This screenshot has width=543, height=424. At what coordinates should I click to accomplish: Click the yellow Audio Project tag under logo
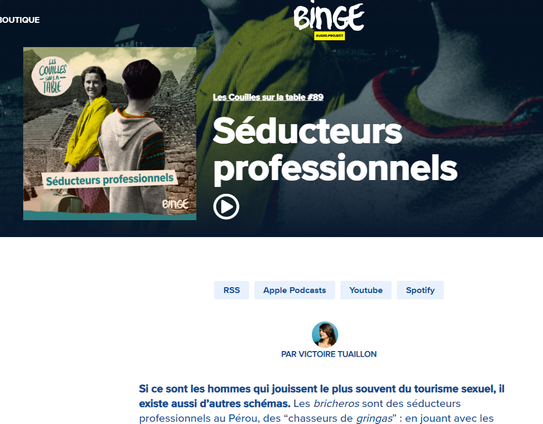pyautogui.click(x=329, y=36)
